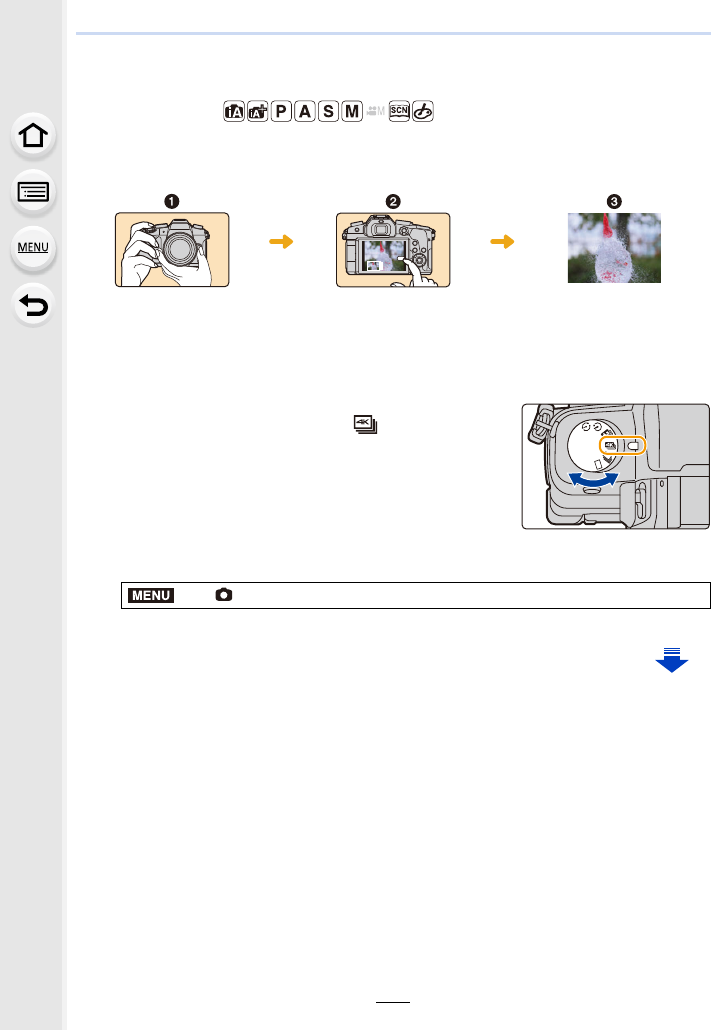
Task: Click the P program mode icon
Action: click(x=281, y=112)
